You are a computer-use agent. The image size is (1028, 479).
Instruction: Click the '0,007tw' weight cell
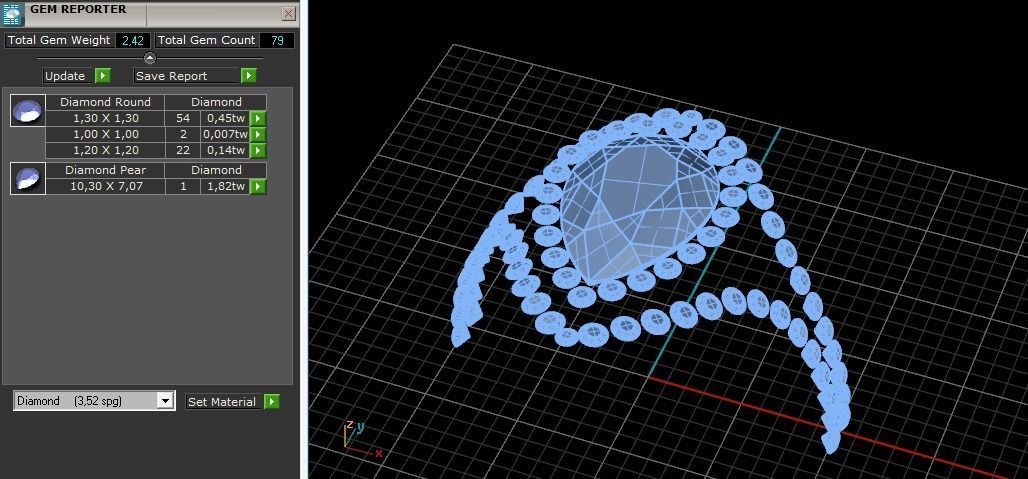(226, 134)
